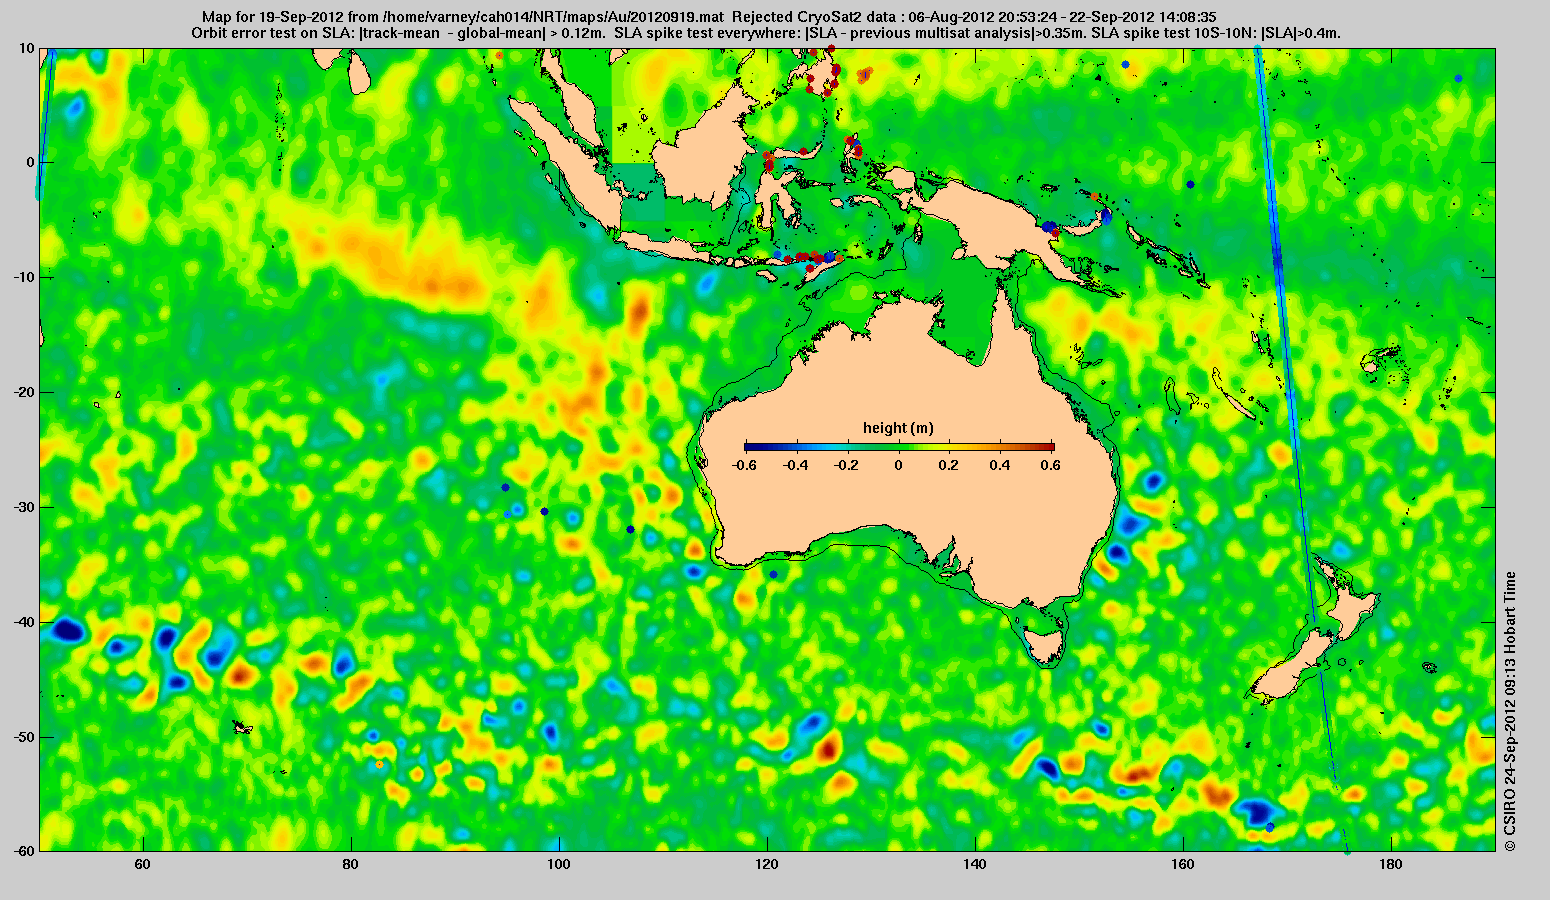Image resolution: width=1550 pixels, height=900 pixels.
Task: Click the file path /home/varney/cah014/NRT/maps/Au/20120919.mat
Action: point(554,17)
